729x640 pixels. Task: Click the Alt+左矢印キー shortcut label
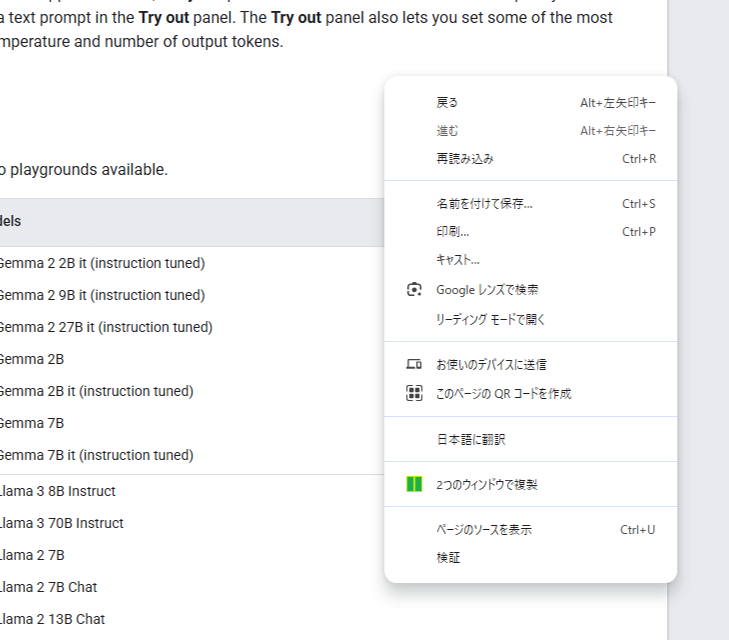[x=618, y=103]
